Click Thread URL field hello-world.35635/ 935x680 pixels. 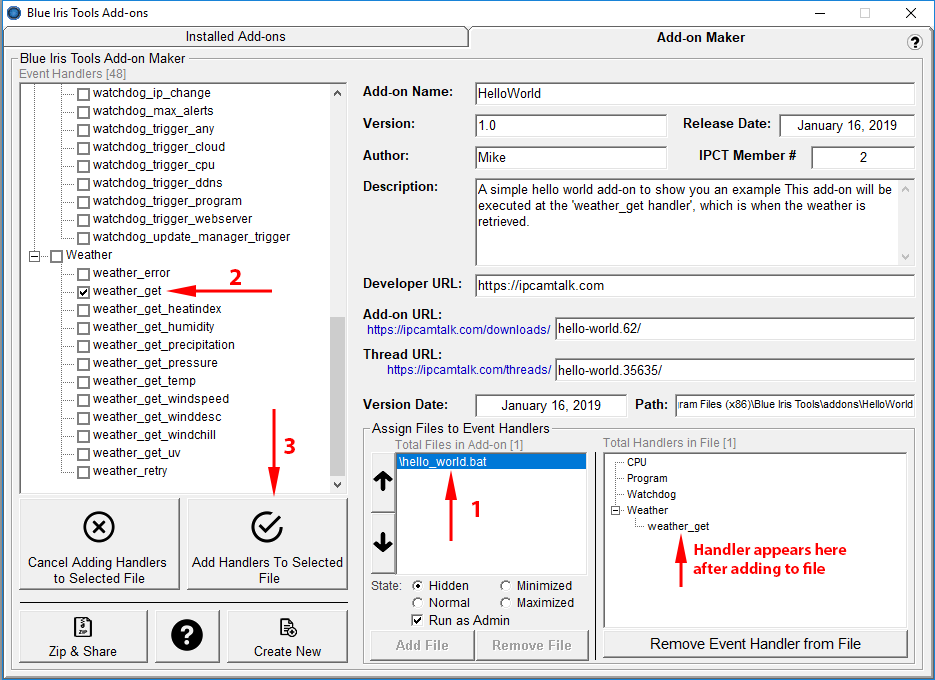point(735,370)
